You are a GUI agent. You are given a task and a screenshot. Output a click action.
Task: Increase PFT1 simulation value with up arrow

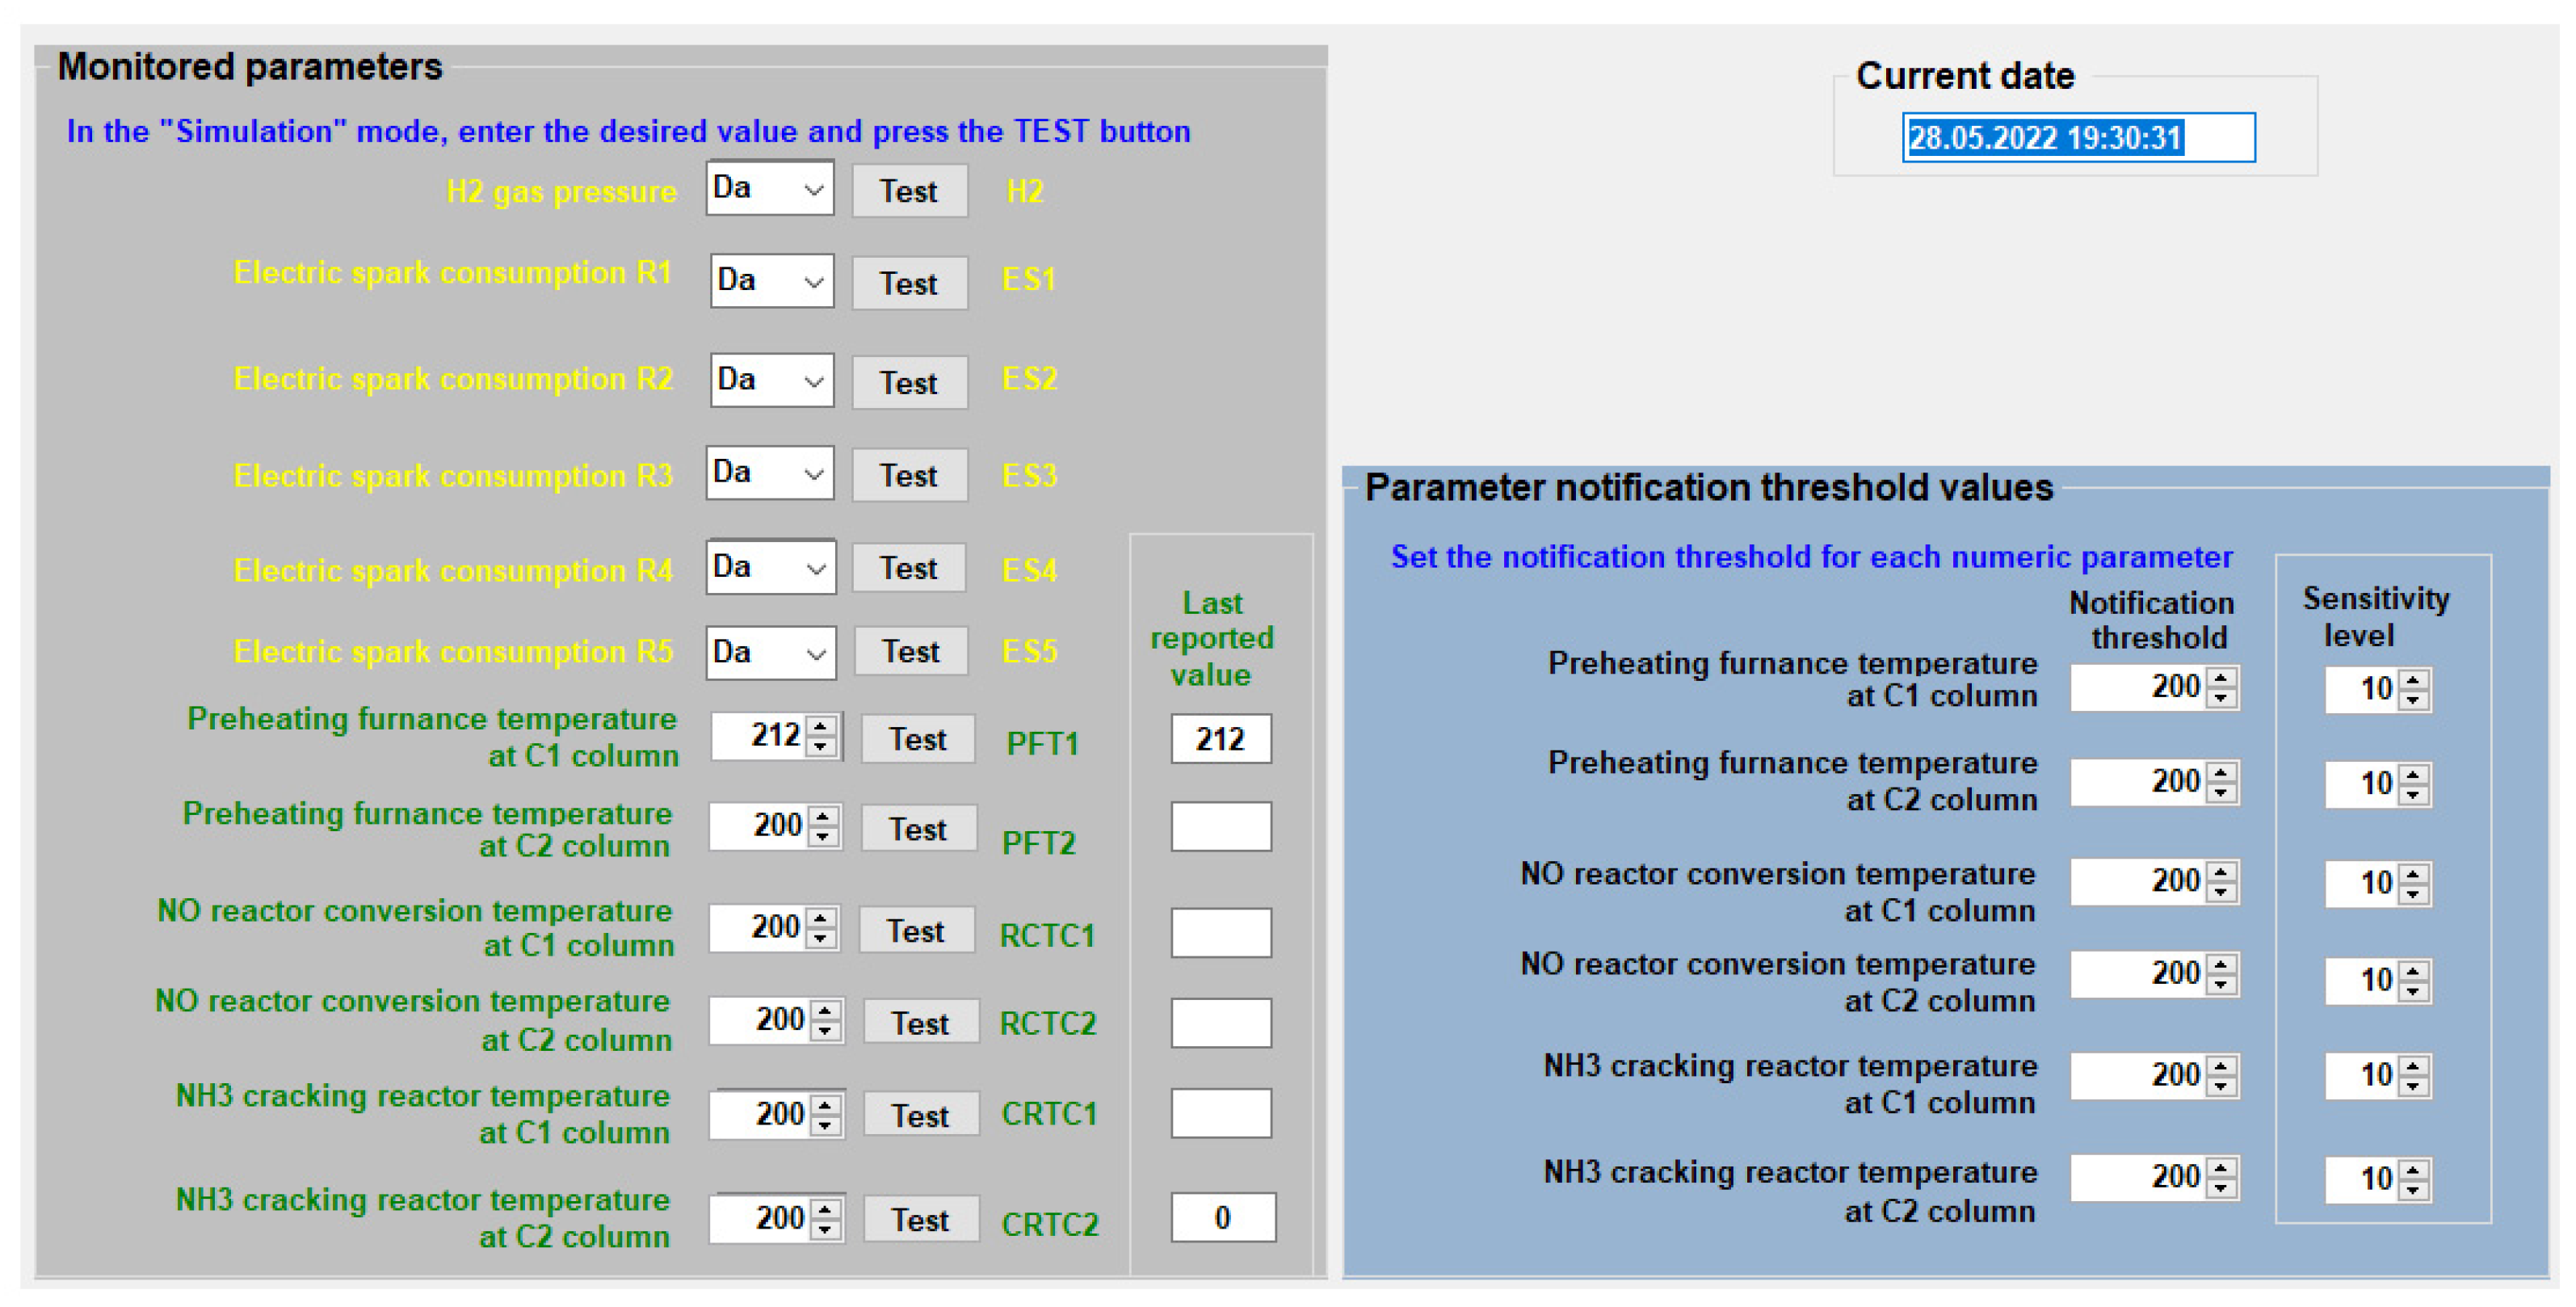(x=821, y=727)
